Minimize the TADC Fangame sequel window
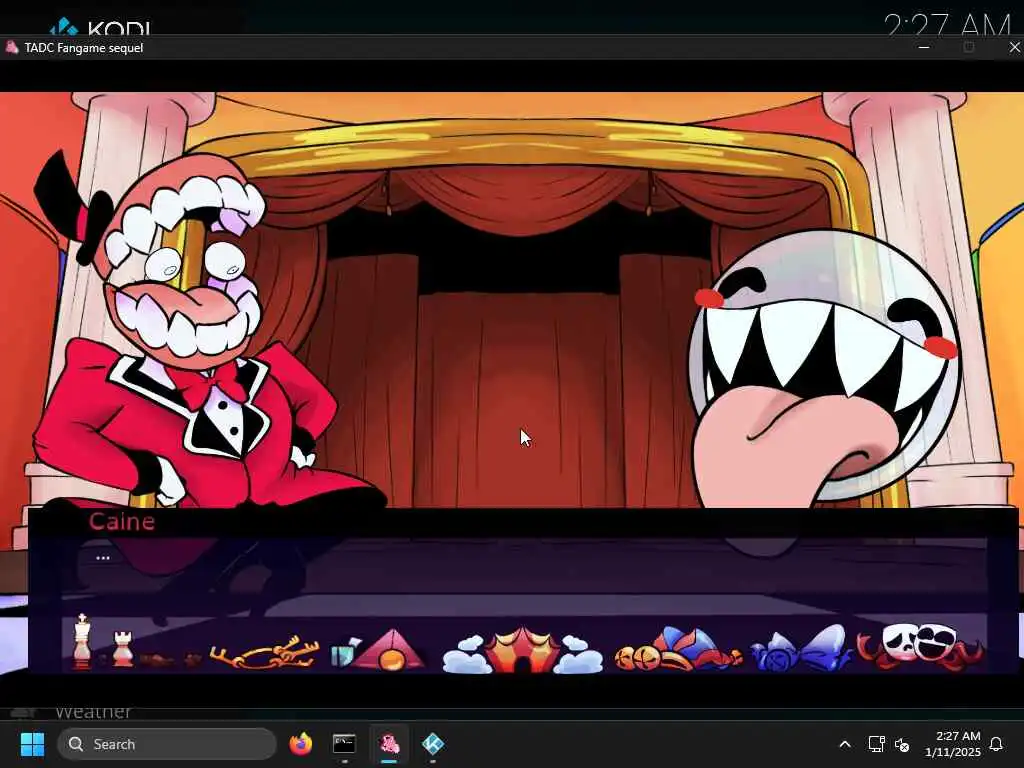 coord(923,47)
